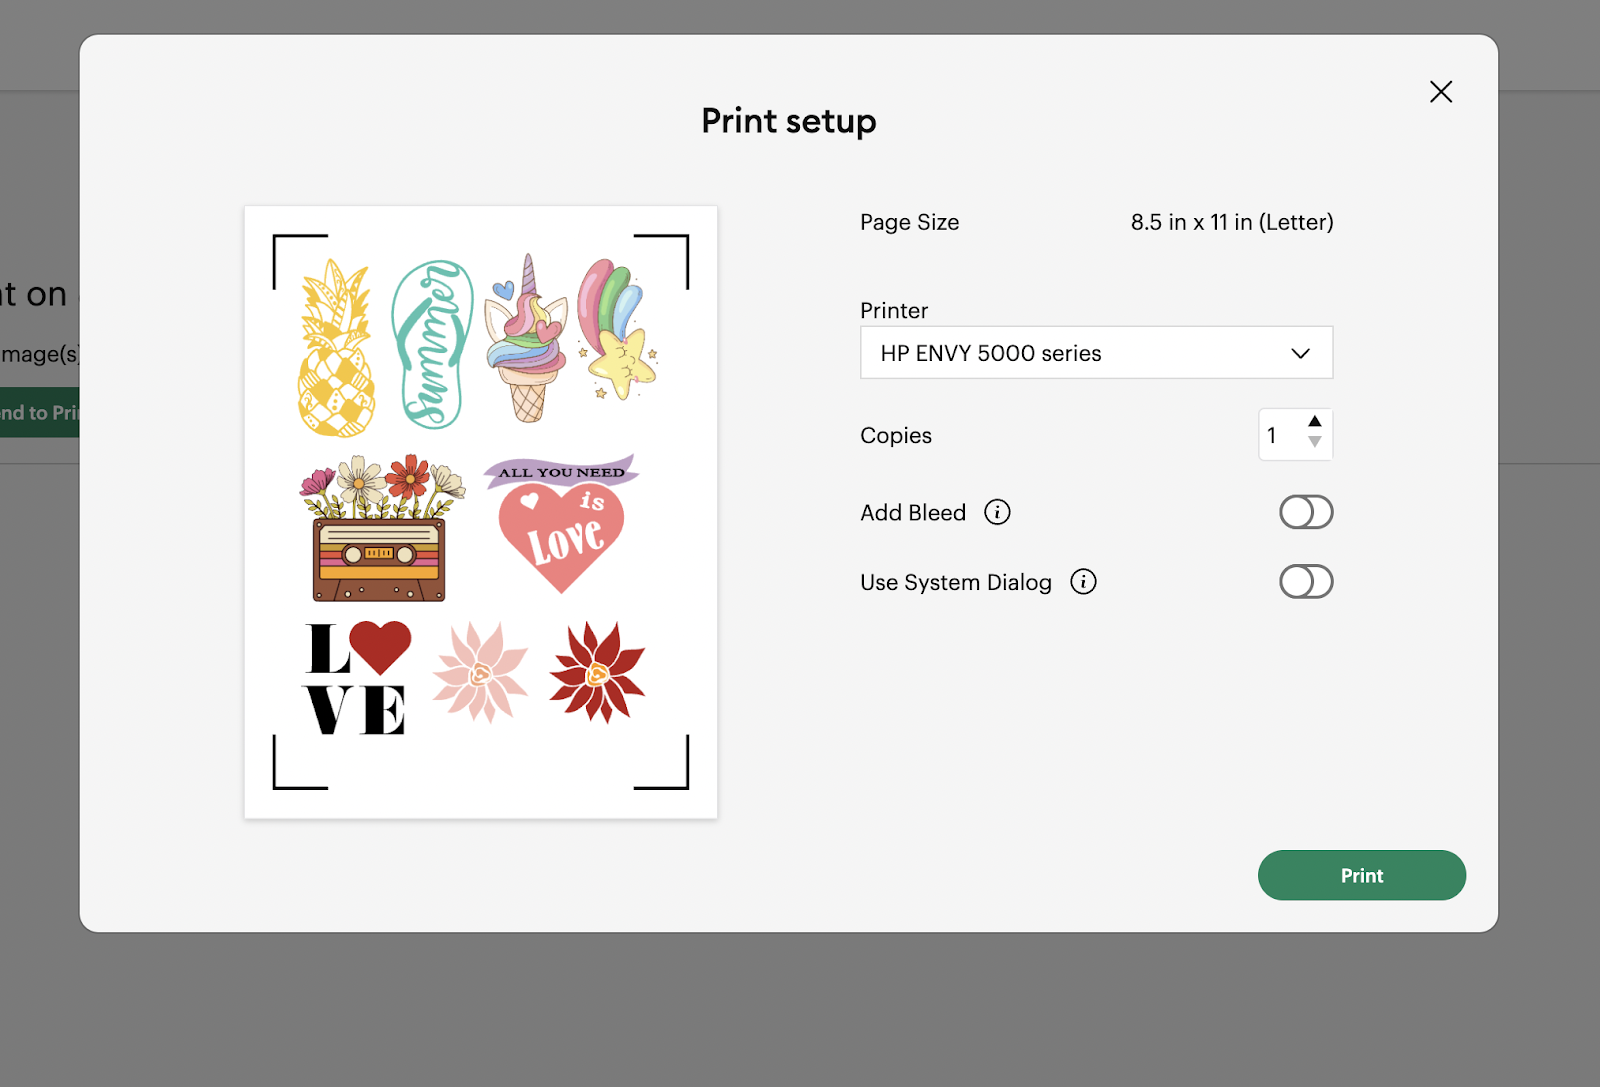Close the Print setup dialog

coord(1440,92)
